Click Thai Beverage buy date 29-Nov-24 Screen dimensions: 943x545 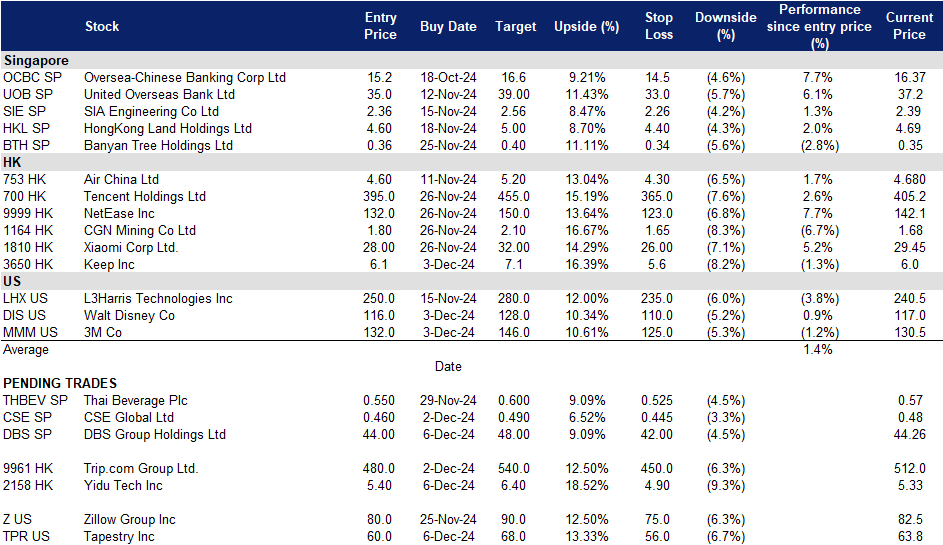coord(448,401)
